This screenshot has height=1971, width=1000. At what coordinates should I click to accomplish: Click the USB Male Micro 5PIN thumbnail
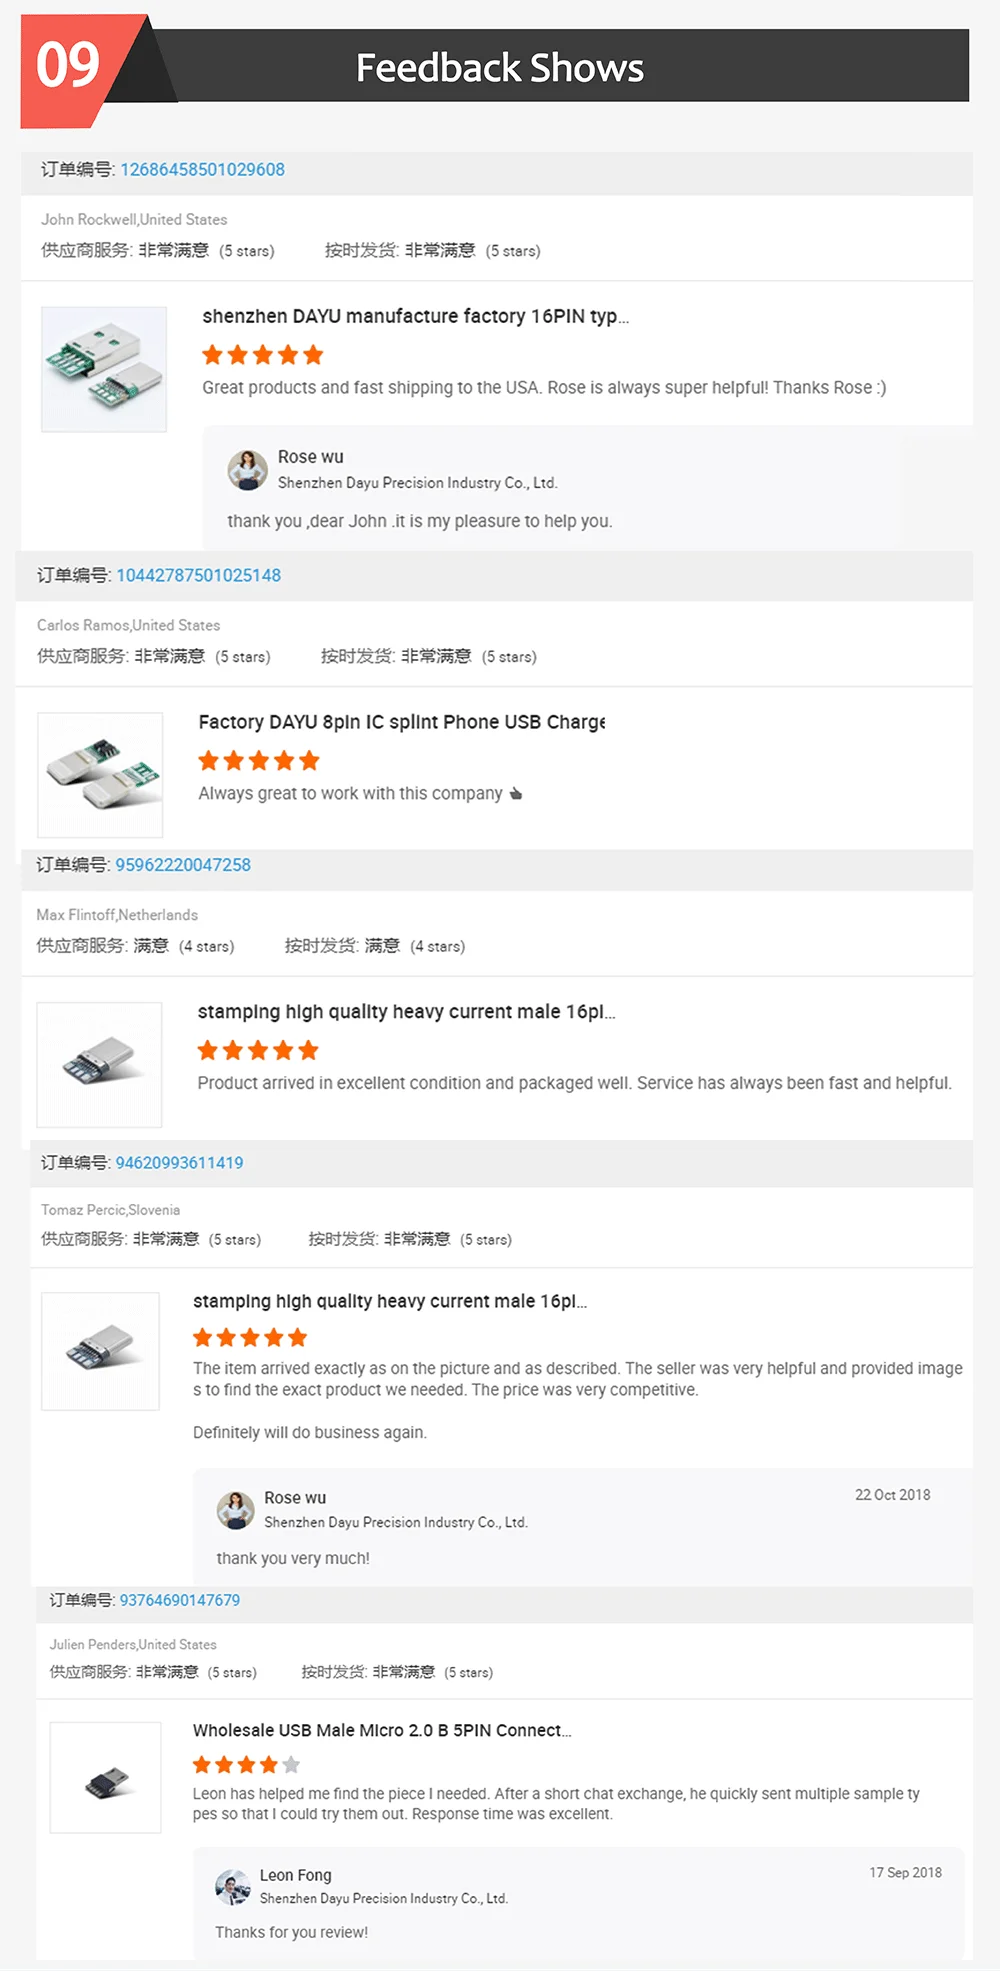[x=106, y=1777]
